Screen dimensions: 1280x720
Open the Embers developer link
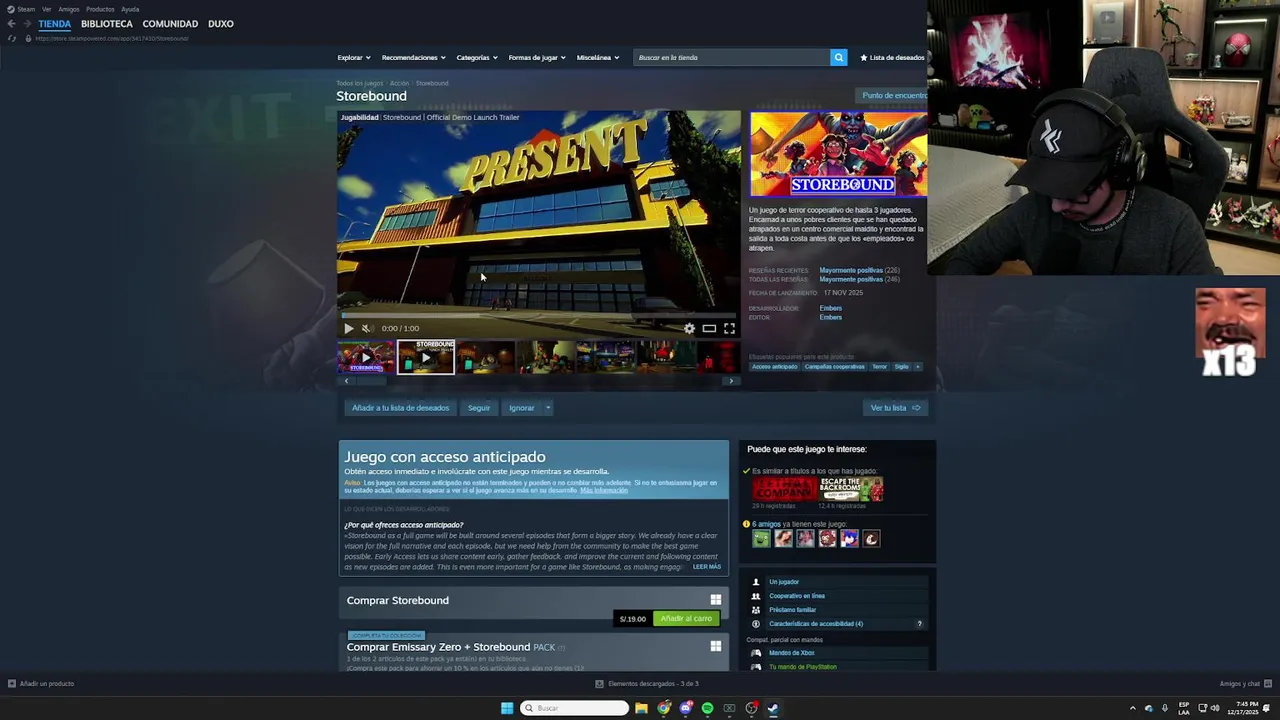[831, 308]
